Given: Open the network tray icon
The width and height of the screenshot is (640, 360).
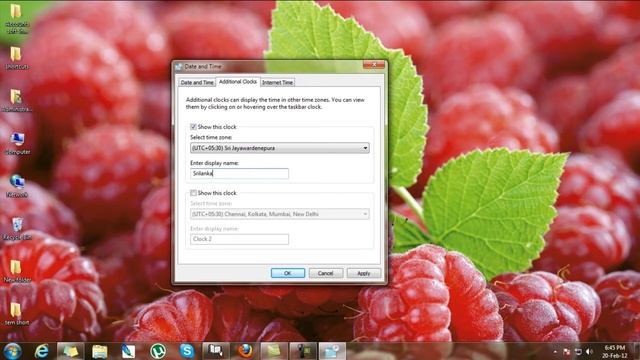Looking at the screenshot, I should [x=578, y=351].
